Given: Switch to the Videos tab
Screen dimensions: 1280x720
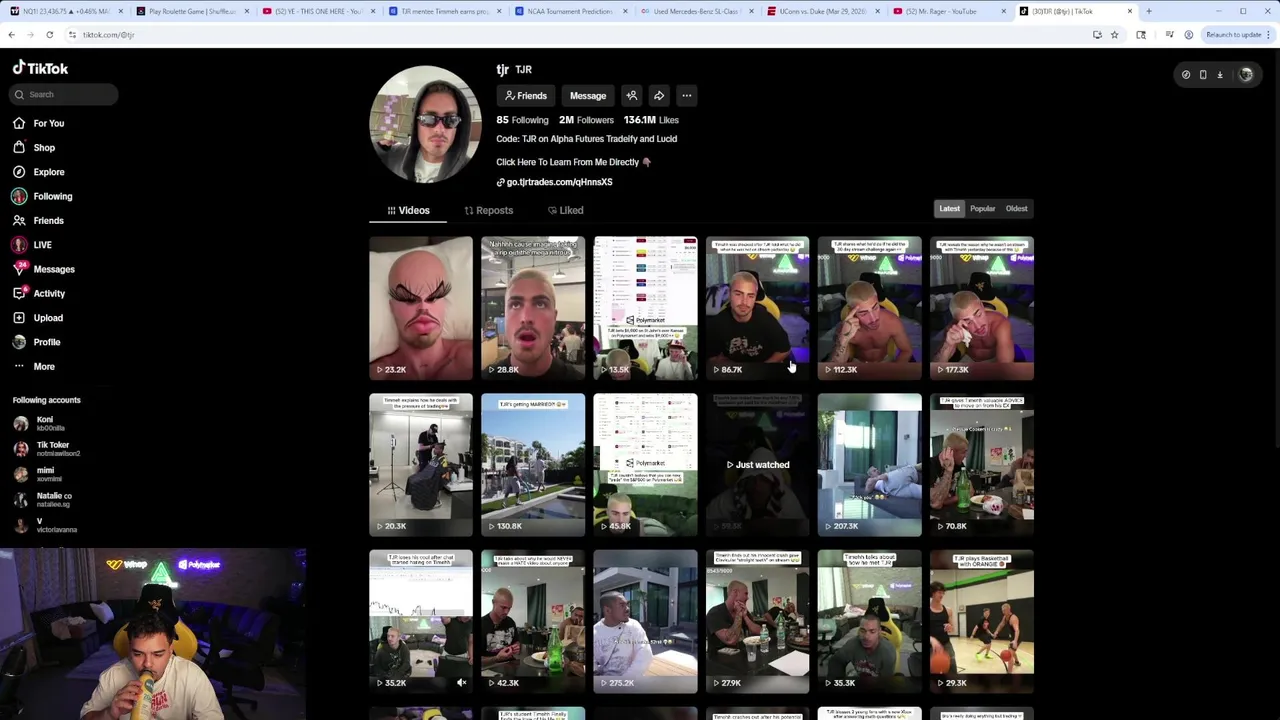Looking at the screenshot, I should click(x=408, y=210).
